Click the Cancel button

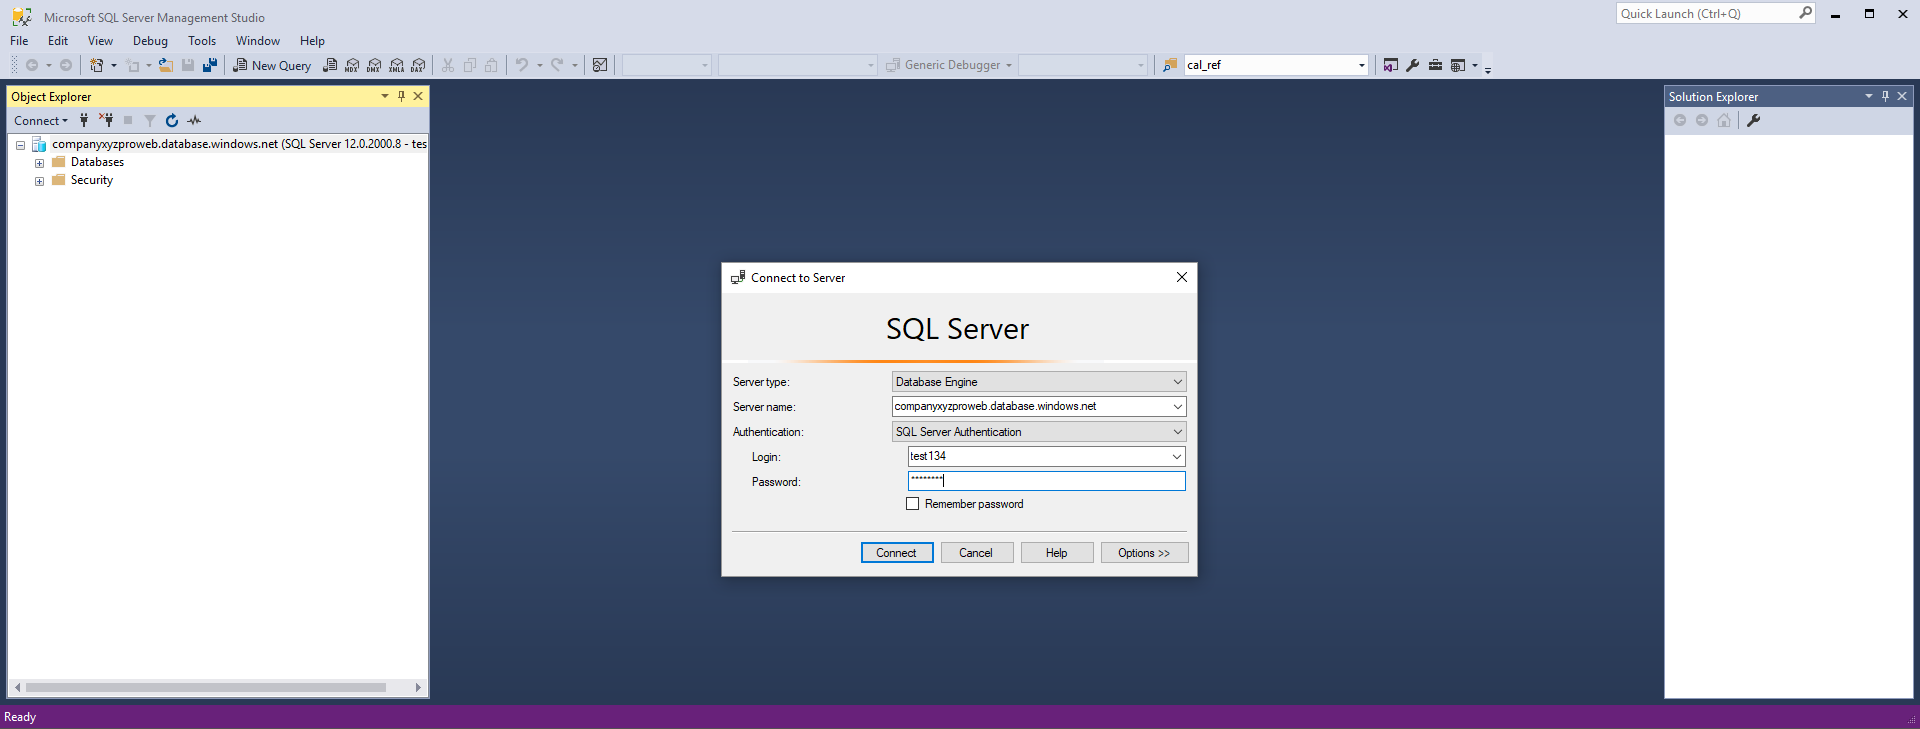pos(977,553)
